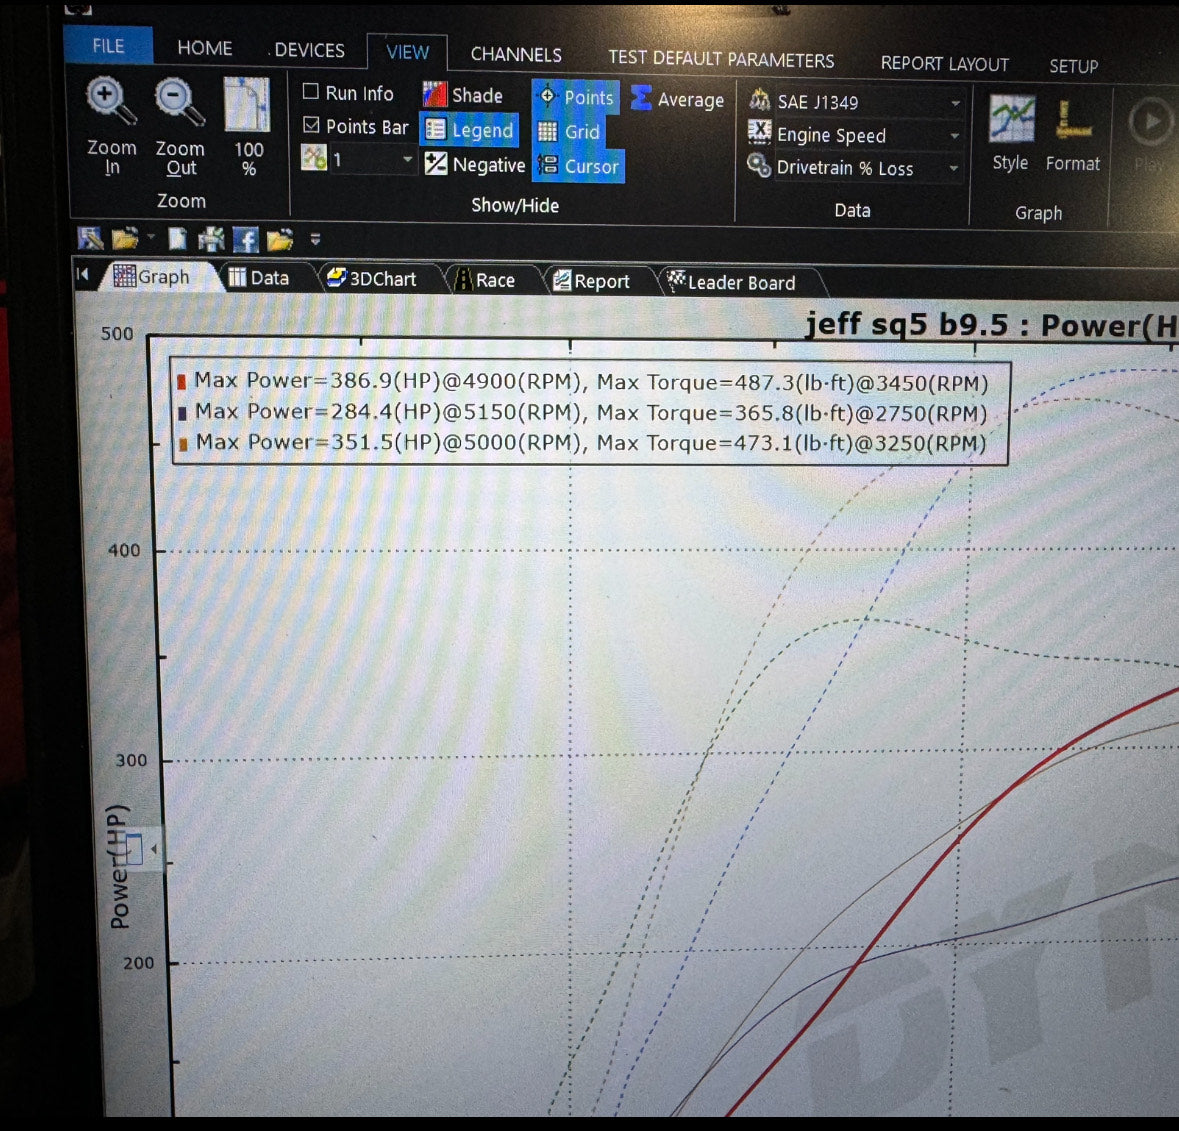Image resolution: width=1179 pixels, height=1131 pixels.
Task: Open the SAE J1349 correction dropdown
Action: coord(955,103)
